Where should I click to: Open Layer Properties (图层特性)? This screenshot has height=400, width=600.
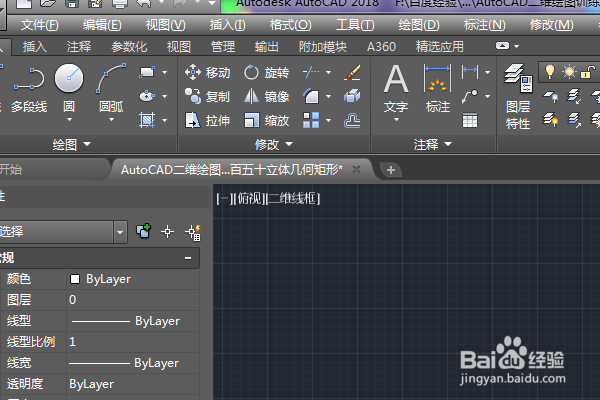[518, 97]
